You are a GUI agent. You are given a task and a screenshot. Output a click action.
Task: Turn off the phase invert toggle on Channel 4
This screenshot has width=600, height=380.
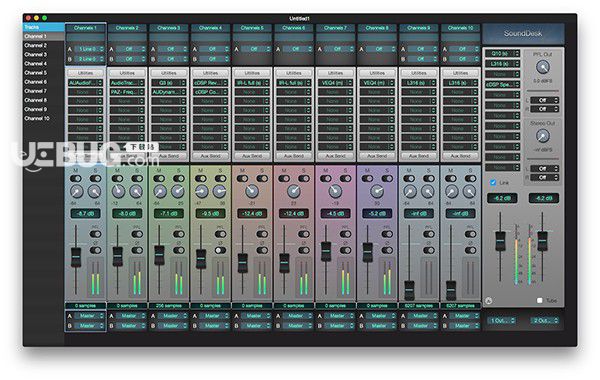click(x=220, y=250)
